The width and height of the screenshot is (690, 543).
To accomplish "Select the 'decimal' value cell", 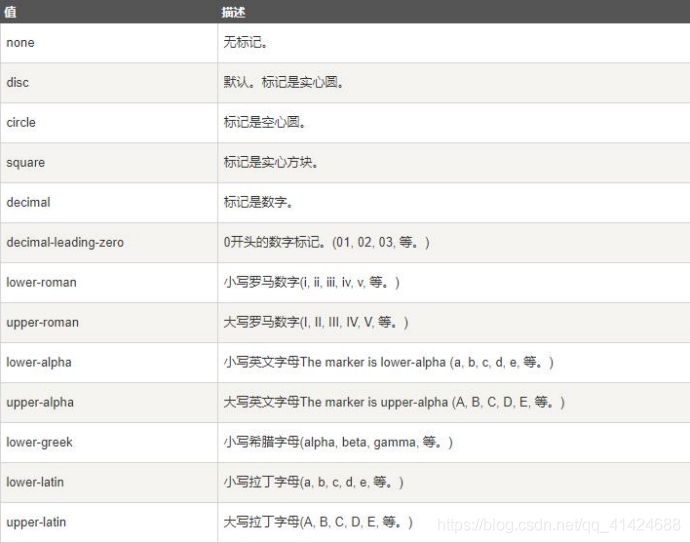I will pos(109,202).
